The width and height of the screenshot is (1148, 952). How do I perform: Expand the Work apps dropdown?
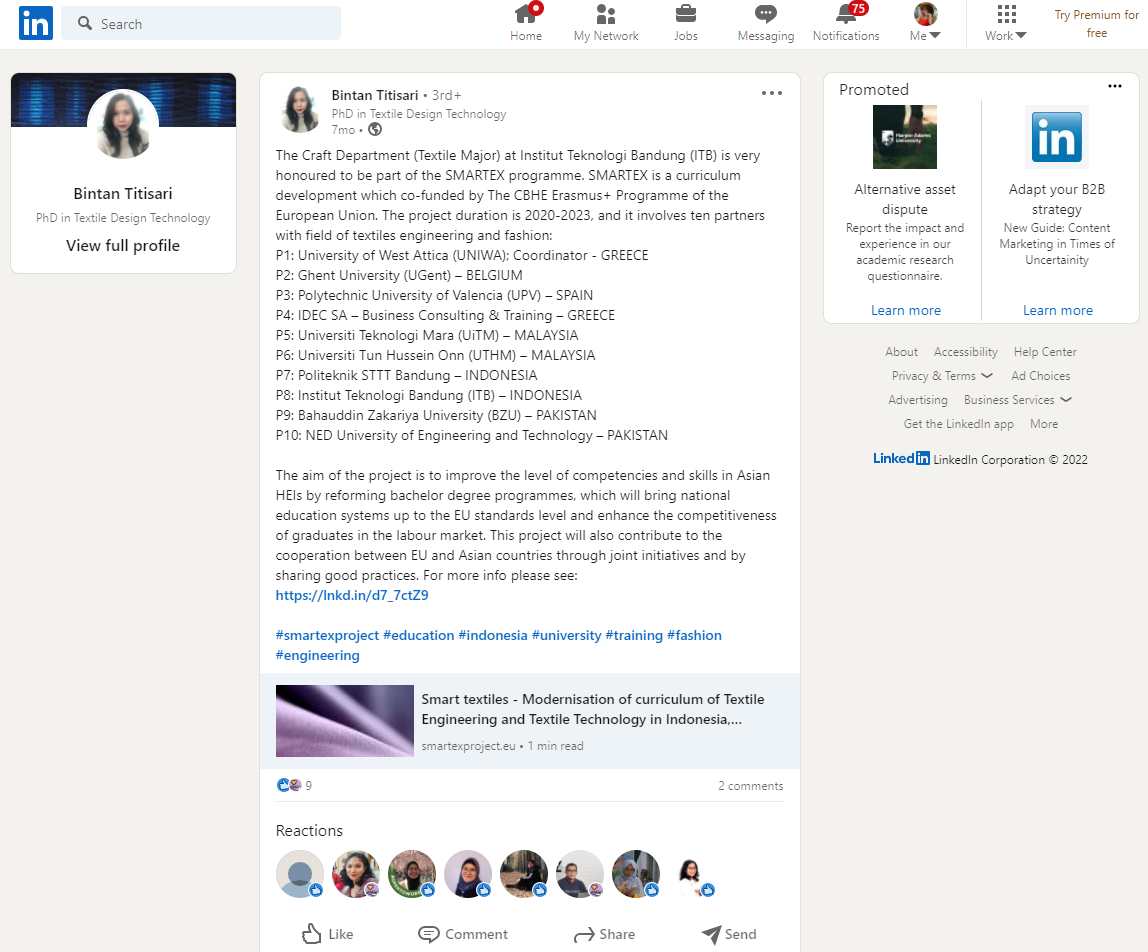[1005, 23]
